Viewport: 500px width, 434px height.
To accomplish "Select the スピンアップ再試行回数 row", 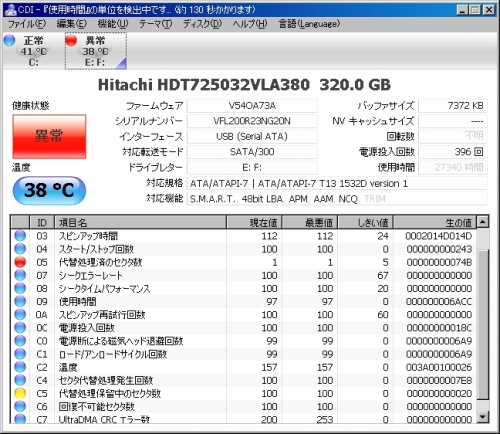I will 243,314.
